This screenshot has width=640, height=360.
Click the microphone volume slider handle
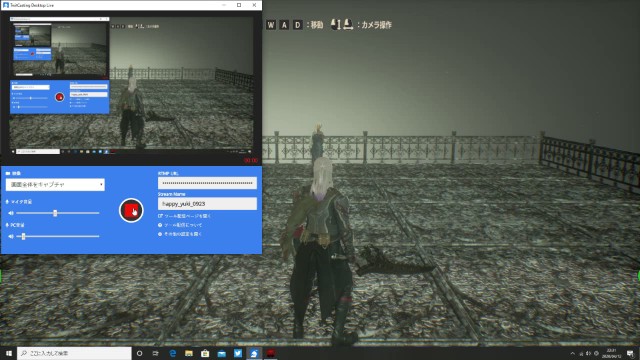55,213
